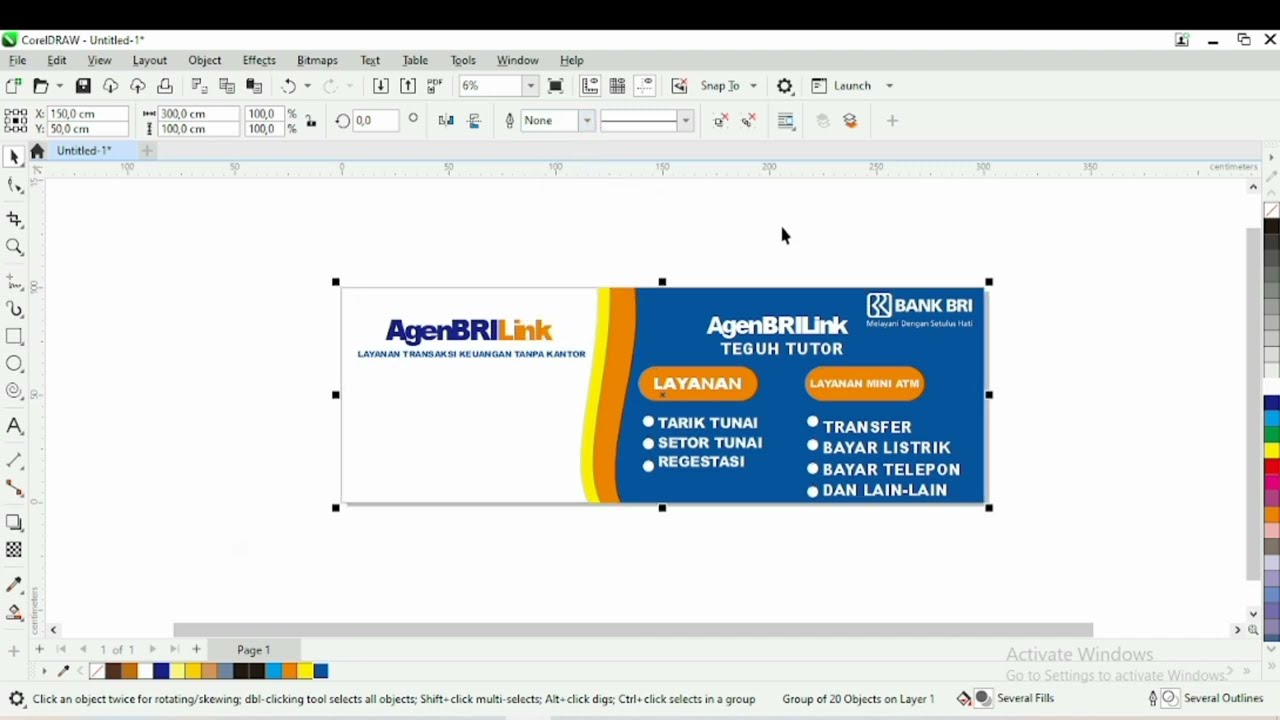The image size is (1280, 720).
Task: Expand the Open file arrow
Action: point(59,86)
